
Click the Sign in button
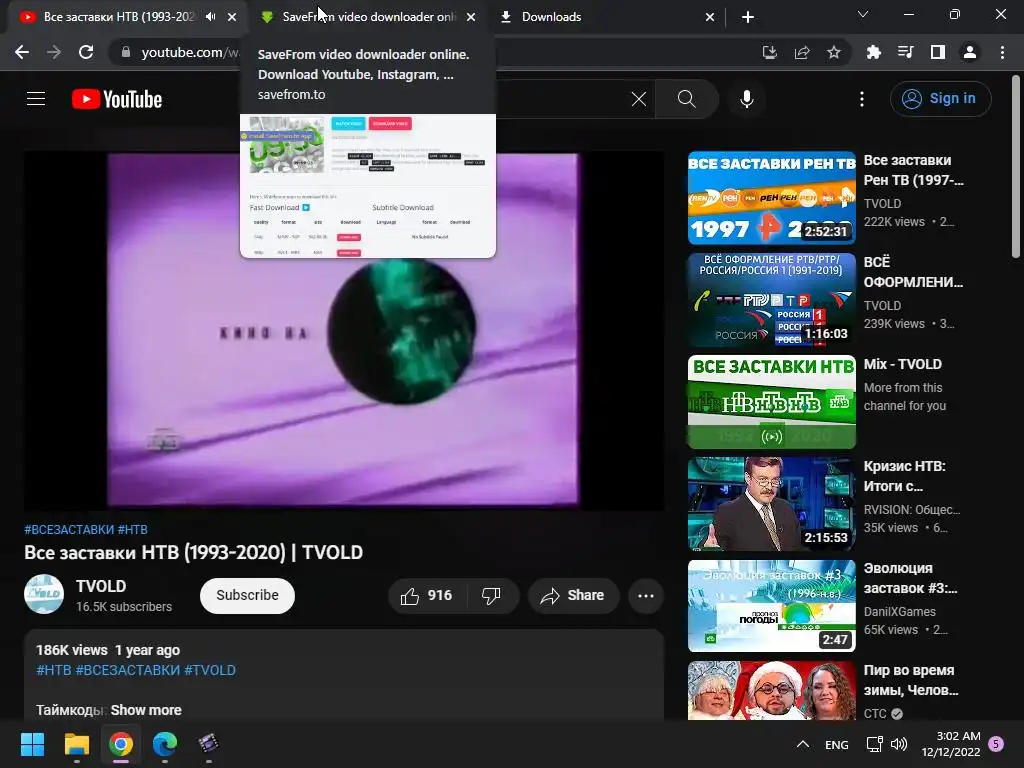[x=940, y=99]
